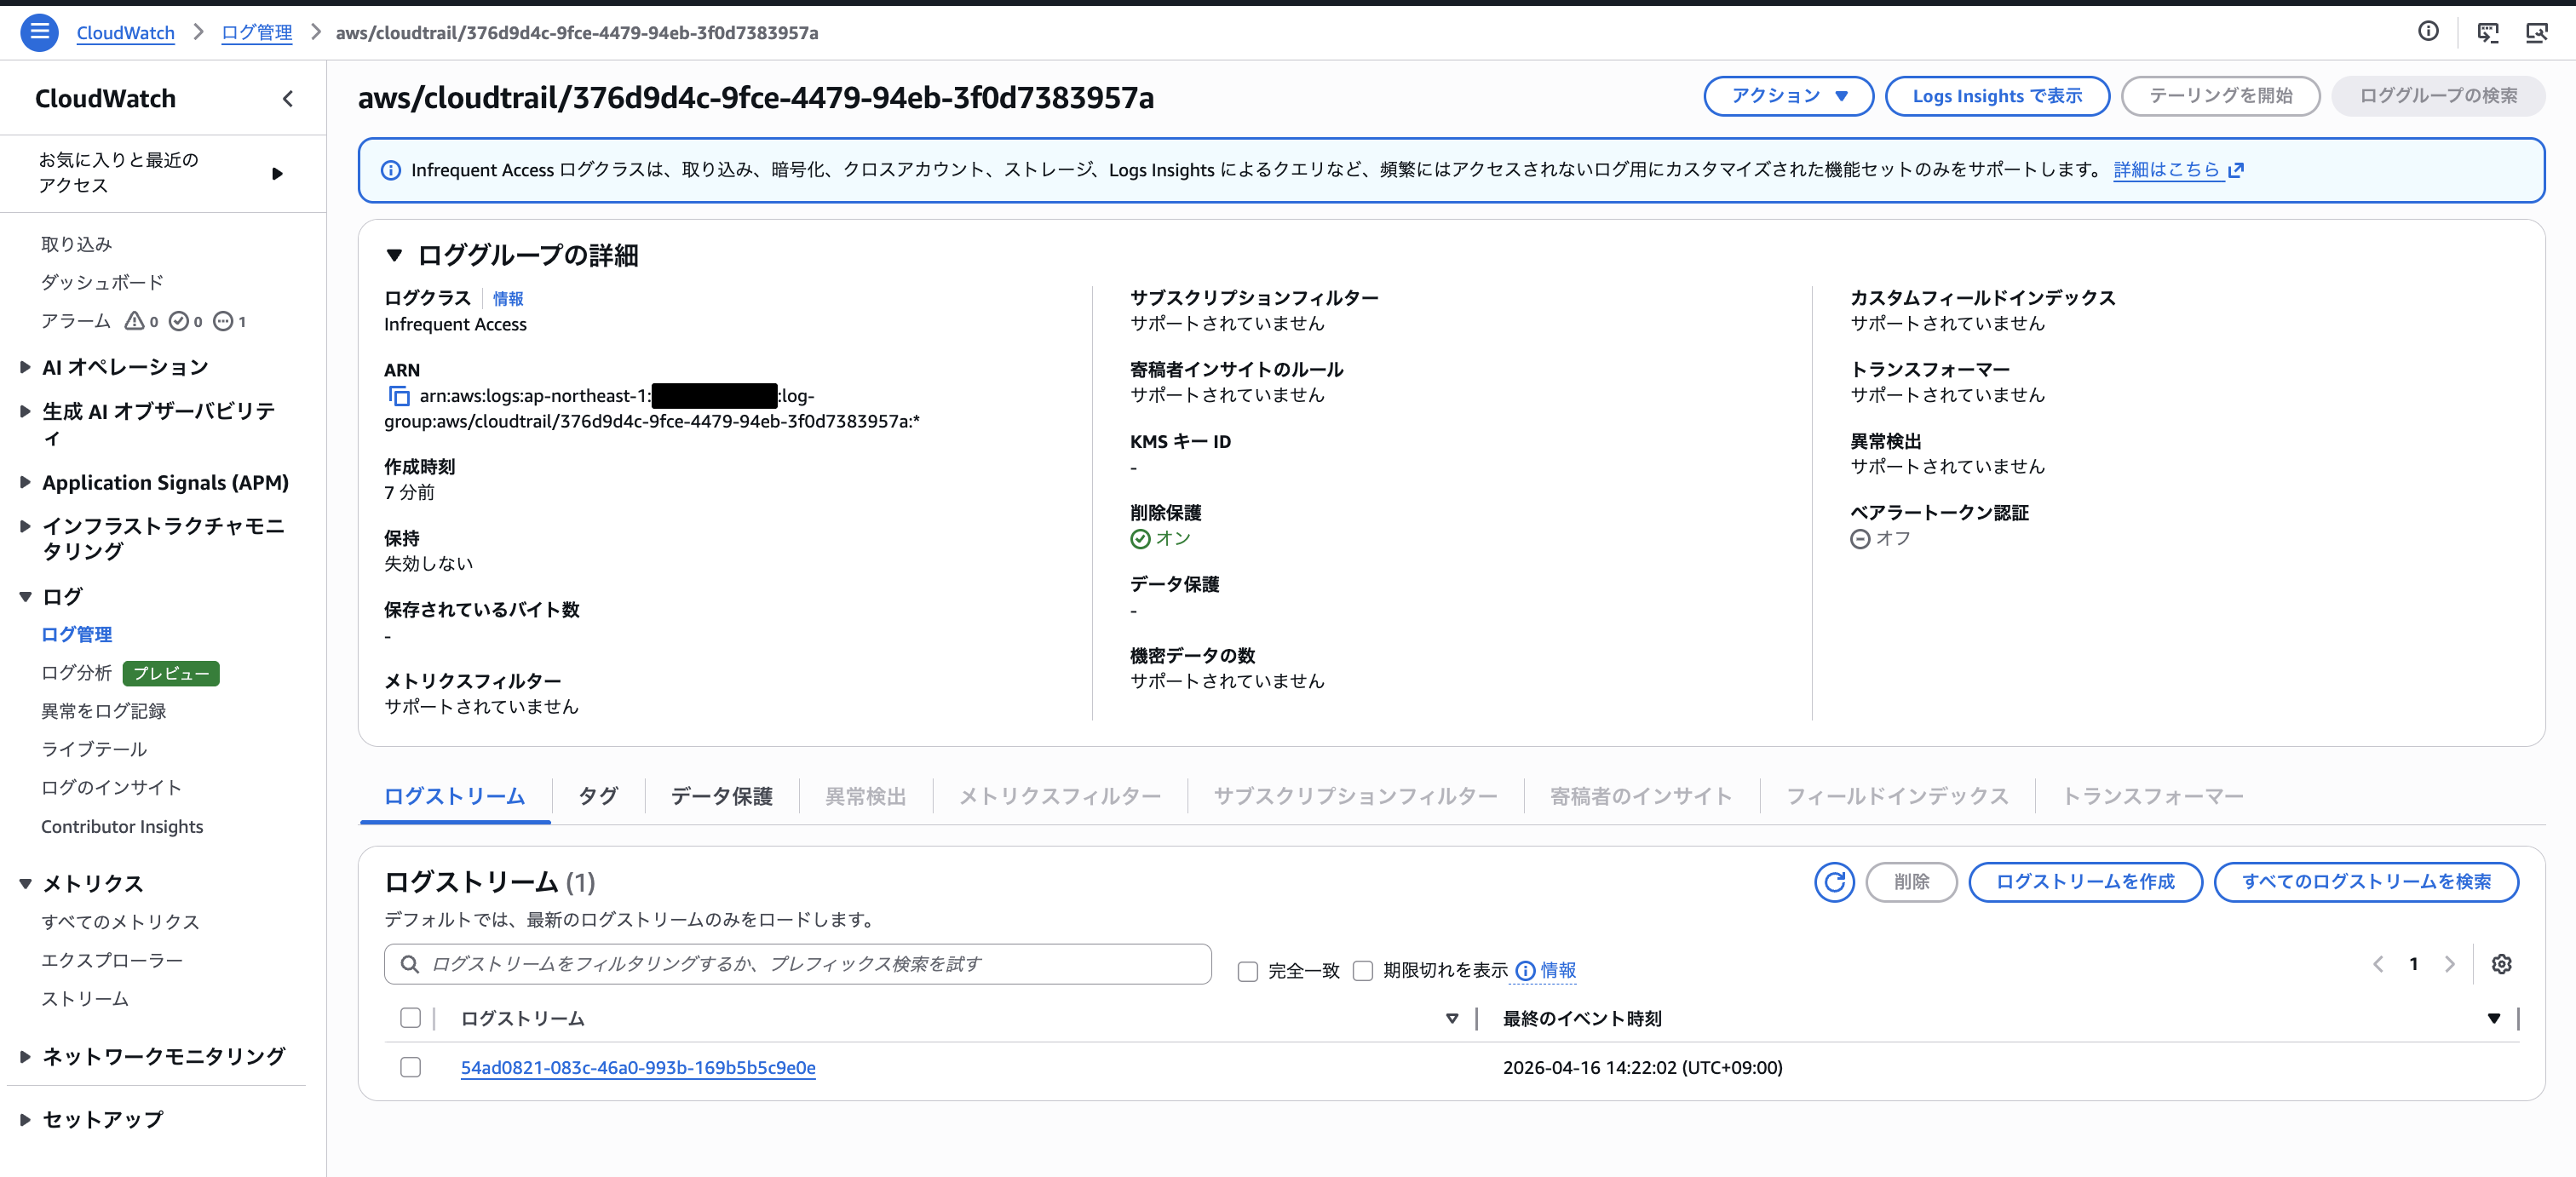Enable the 完全一致 exact match checkbox
Screen dimensions: 2576x1177
click(x=1247, y=971)
